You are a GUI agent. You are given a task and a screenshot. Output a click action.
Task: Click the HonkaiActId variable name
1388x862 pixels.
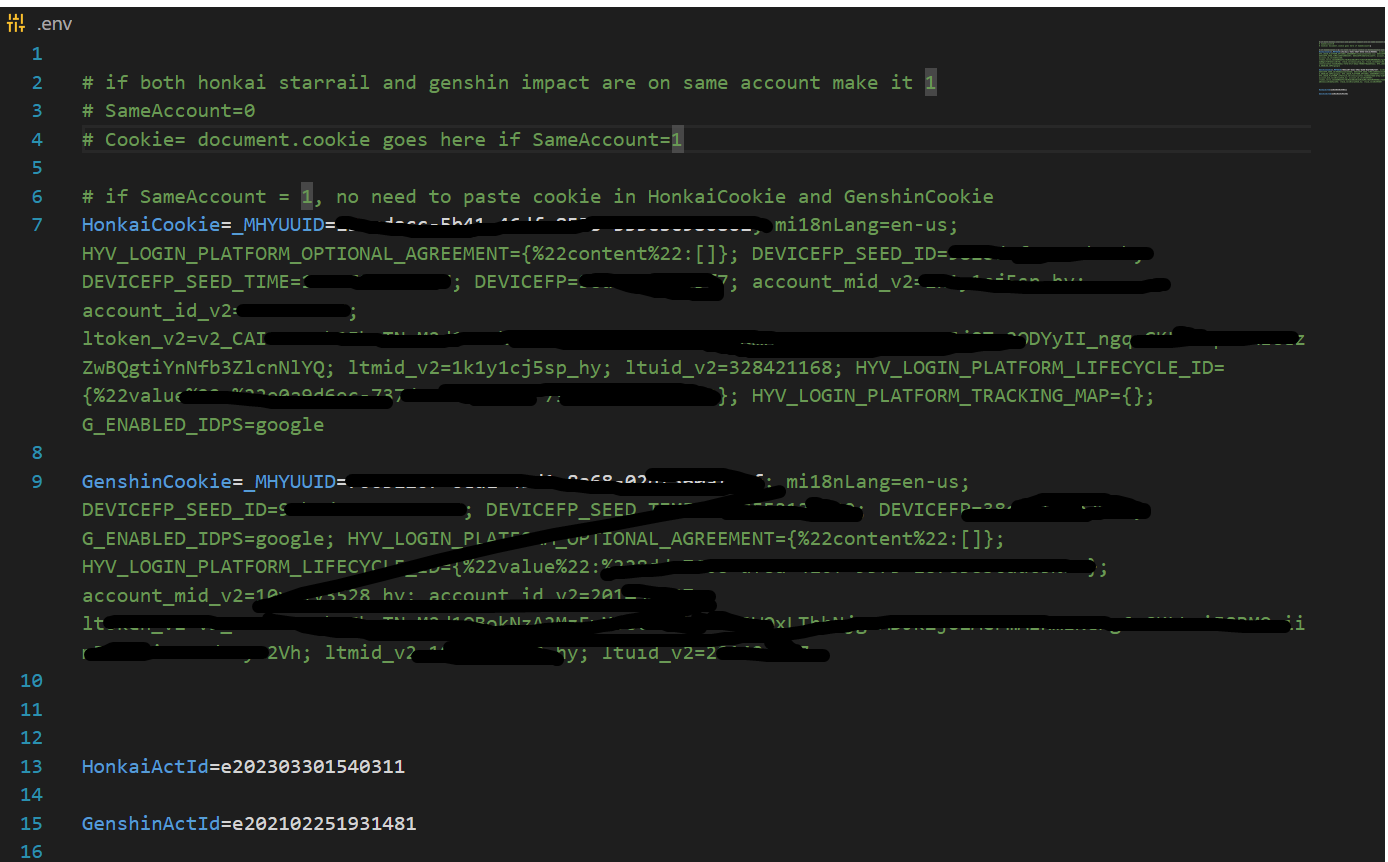[x=145, y=766]
